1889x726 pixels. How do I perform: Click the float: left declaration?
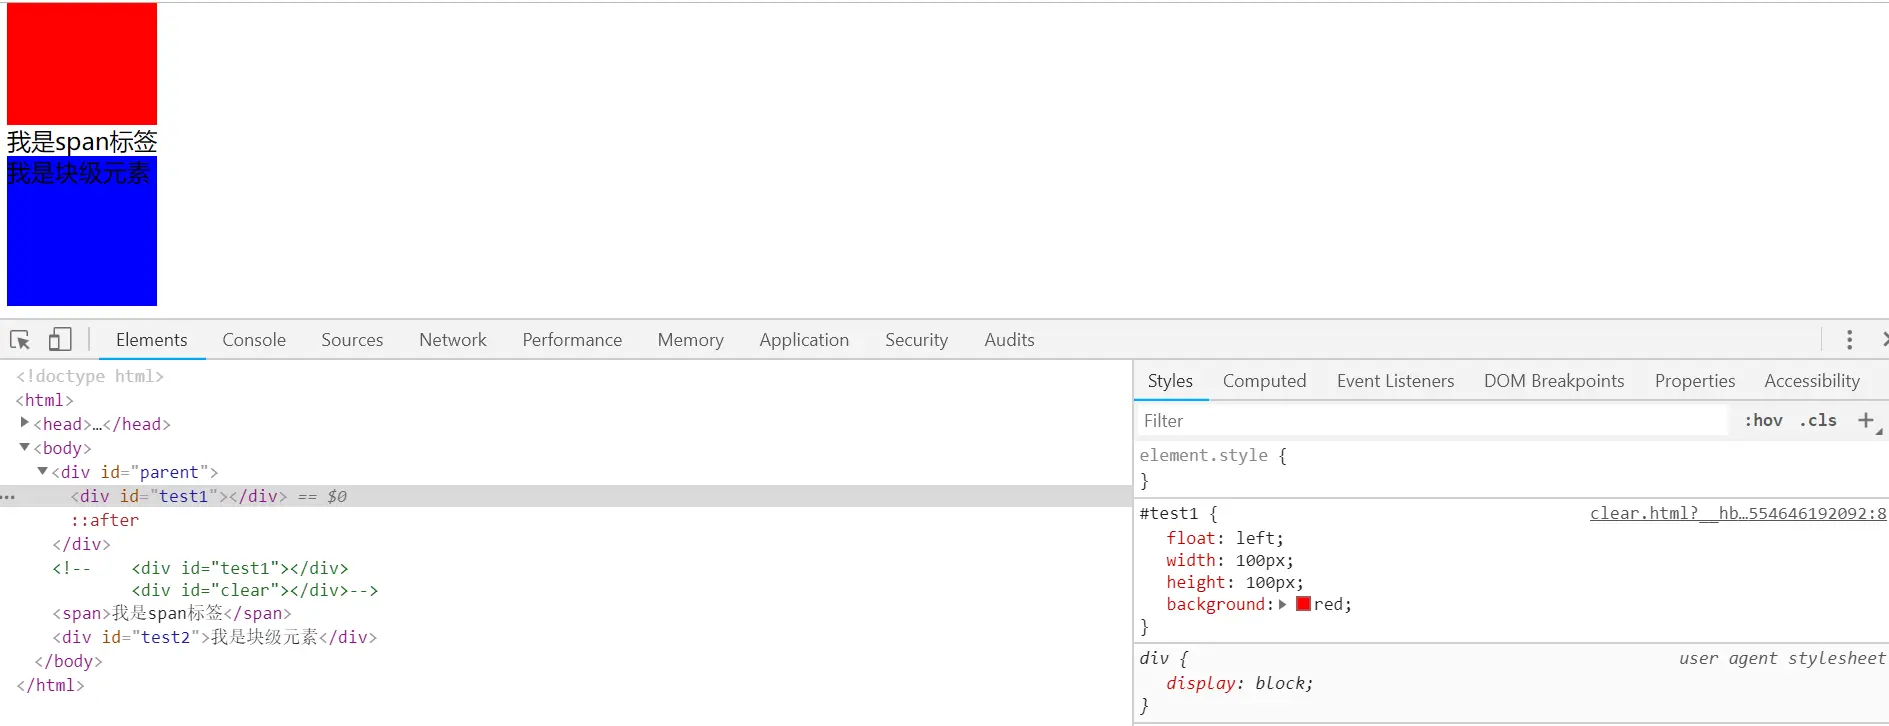[x=1225, y=538]
